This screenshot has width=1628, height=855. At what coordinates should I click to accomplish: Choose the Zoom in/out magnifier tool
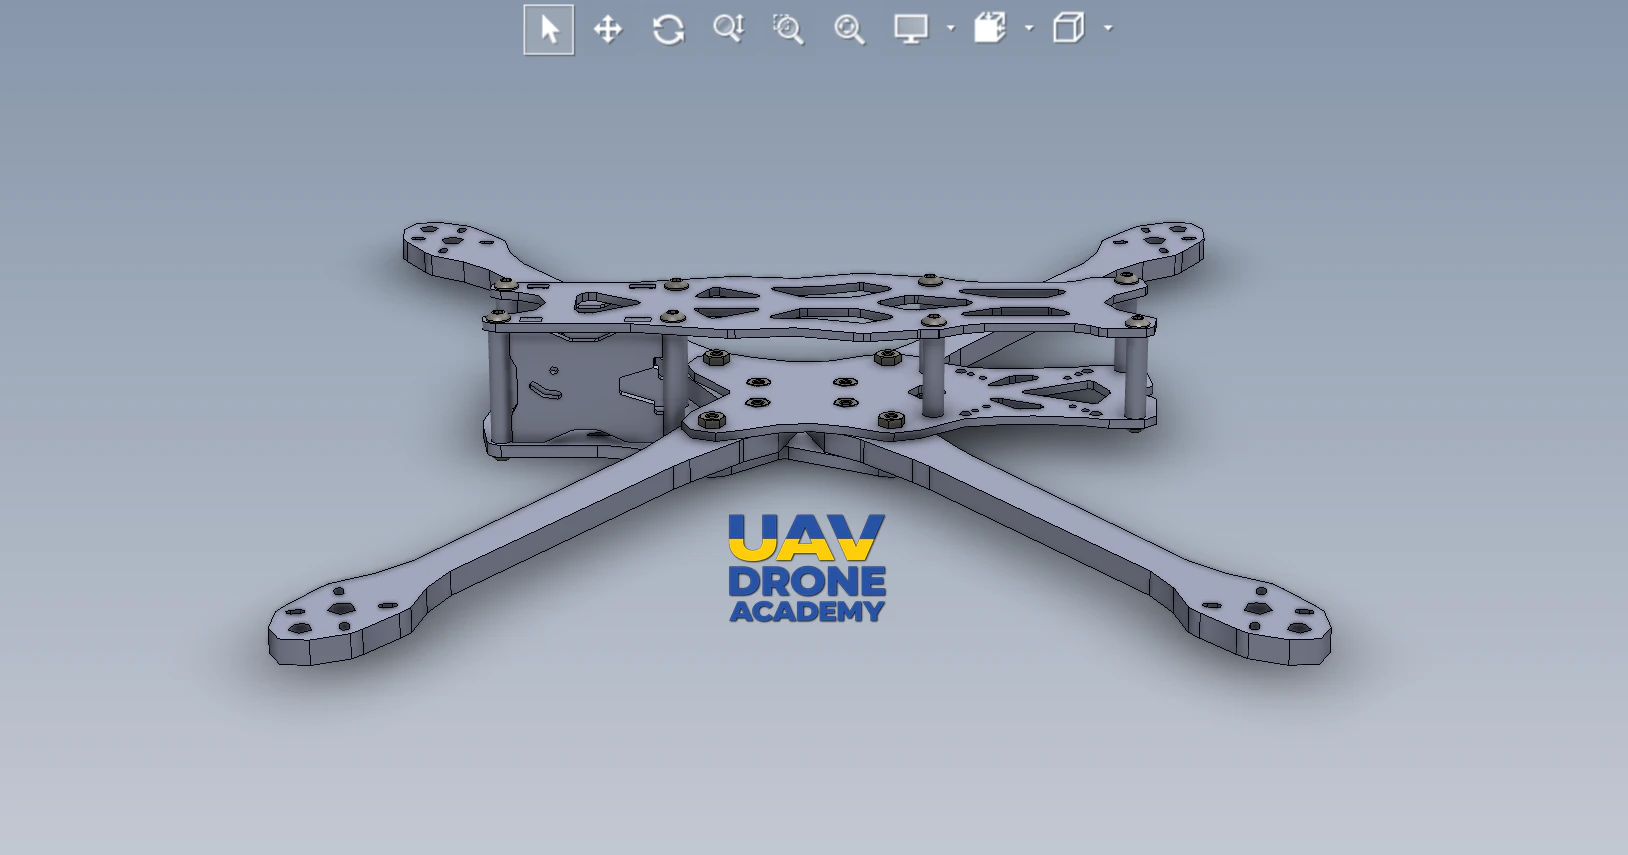coord(728,29)
